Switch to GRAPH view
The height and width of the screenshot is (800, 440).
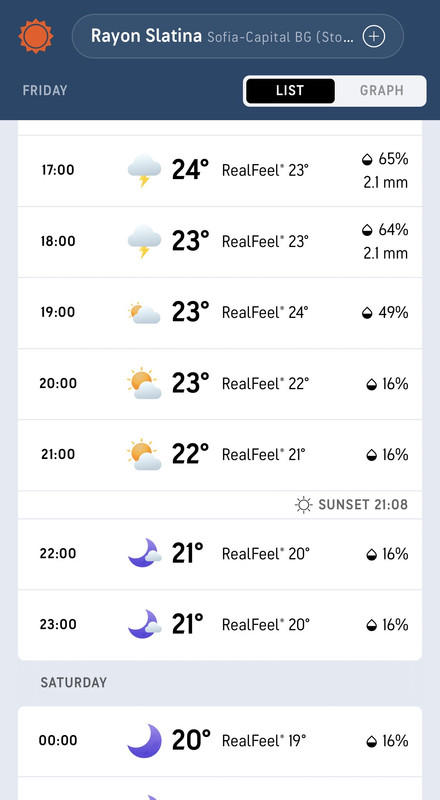[x=382, y=91]
